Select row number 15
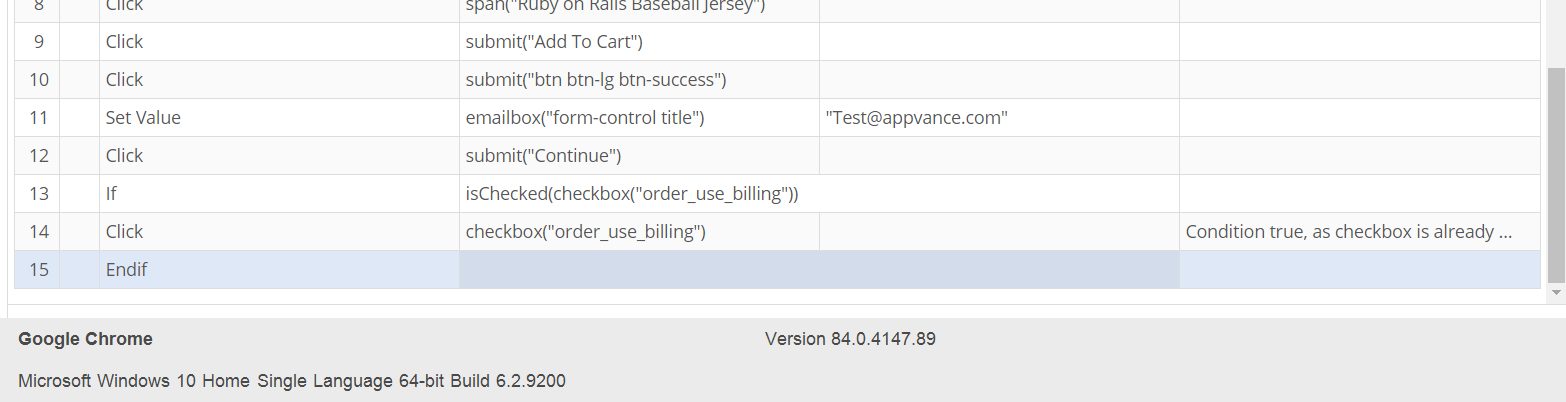This screenshot has width=1566, height=402. pos(38,269)
